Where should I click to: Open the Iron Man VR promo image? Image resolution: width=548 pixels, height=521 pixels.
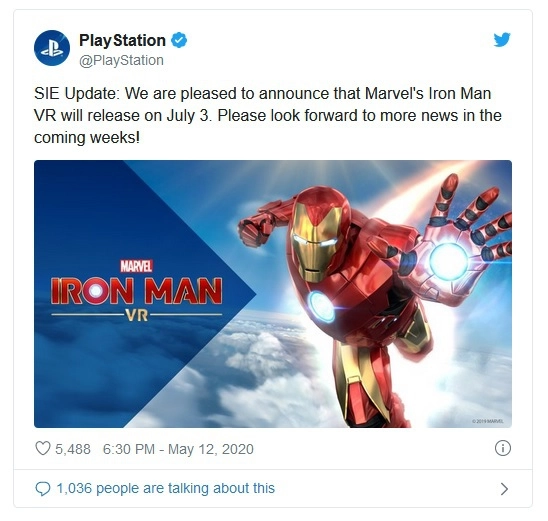point(273,294)
